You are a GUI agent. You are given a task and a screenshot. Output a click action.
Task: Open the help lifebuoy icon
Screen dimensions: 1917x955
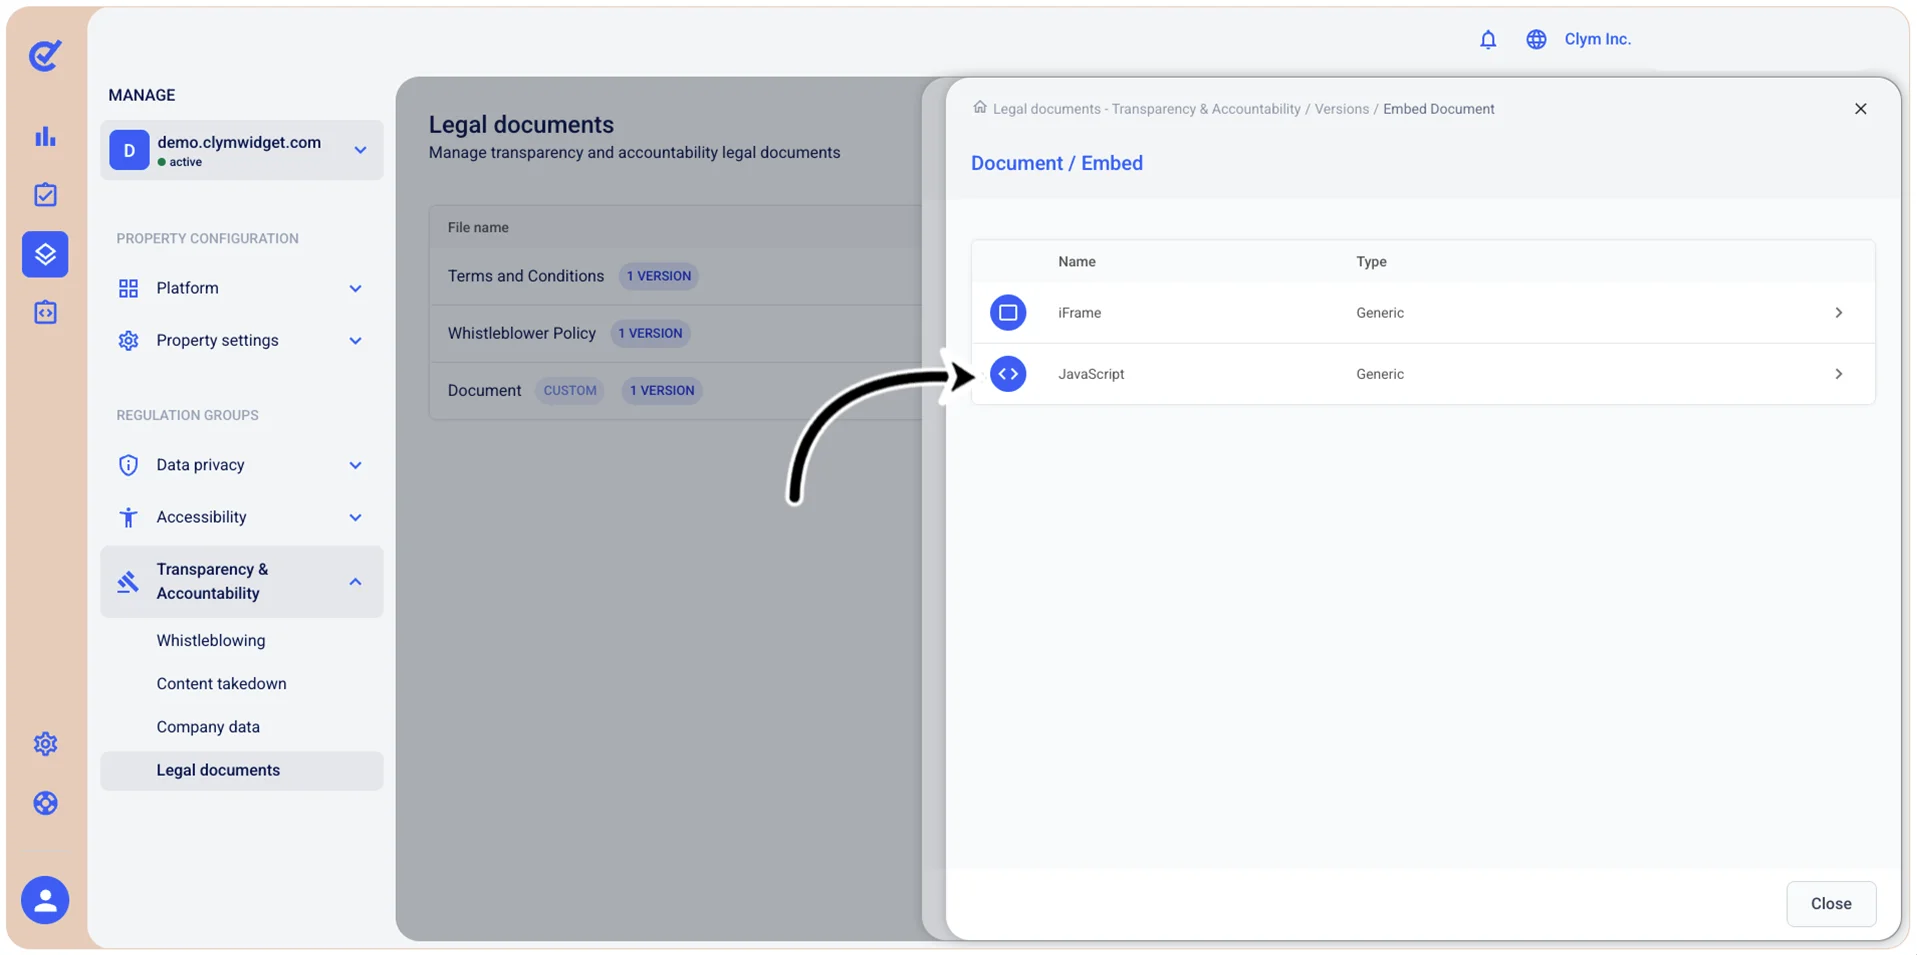click(45, 803)
